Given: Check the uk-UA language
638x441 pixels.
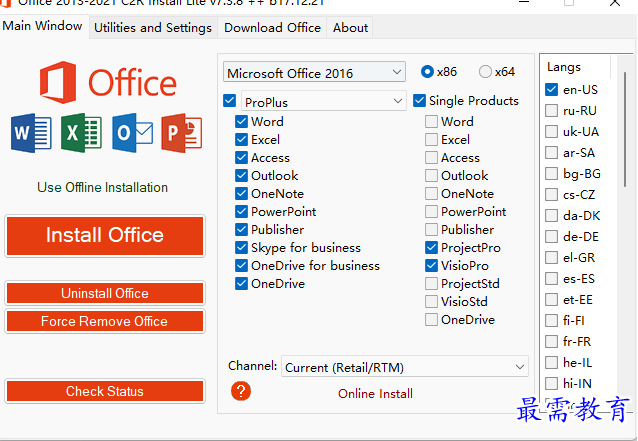Looking at the screenshot, I should [551, 131].
